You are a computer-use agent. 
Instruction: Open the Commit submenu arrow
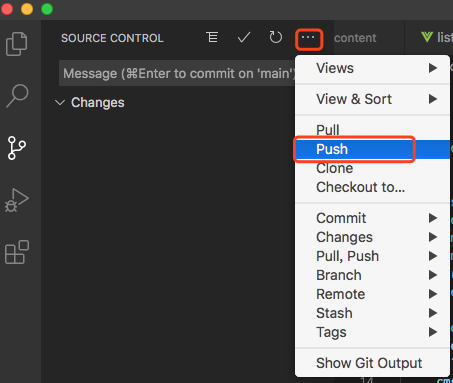[x=433, y=218]
